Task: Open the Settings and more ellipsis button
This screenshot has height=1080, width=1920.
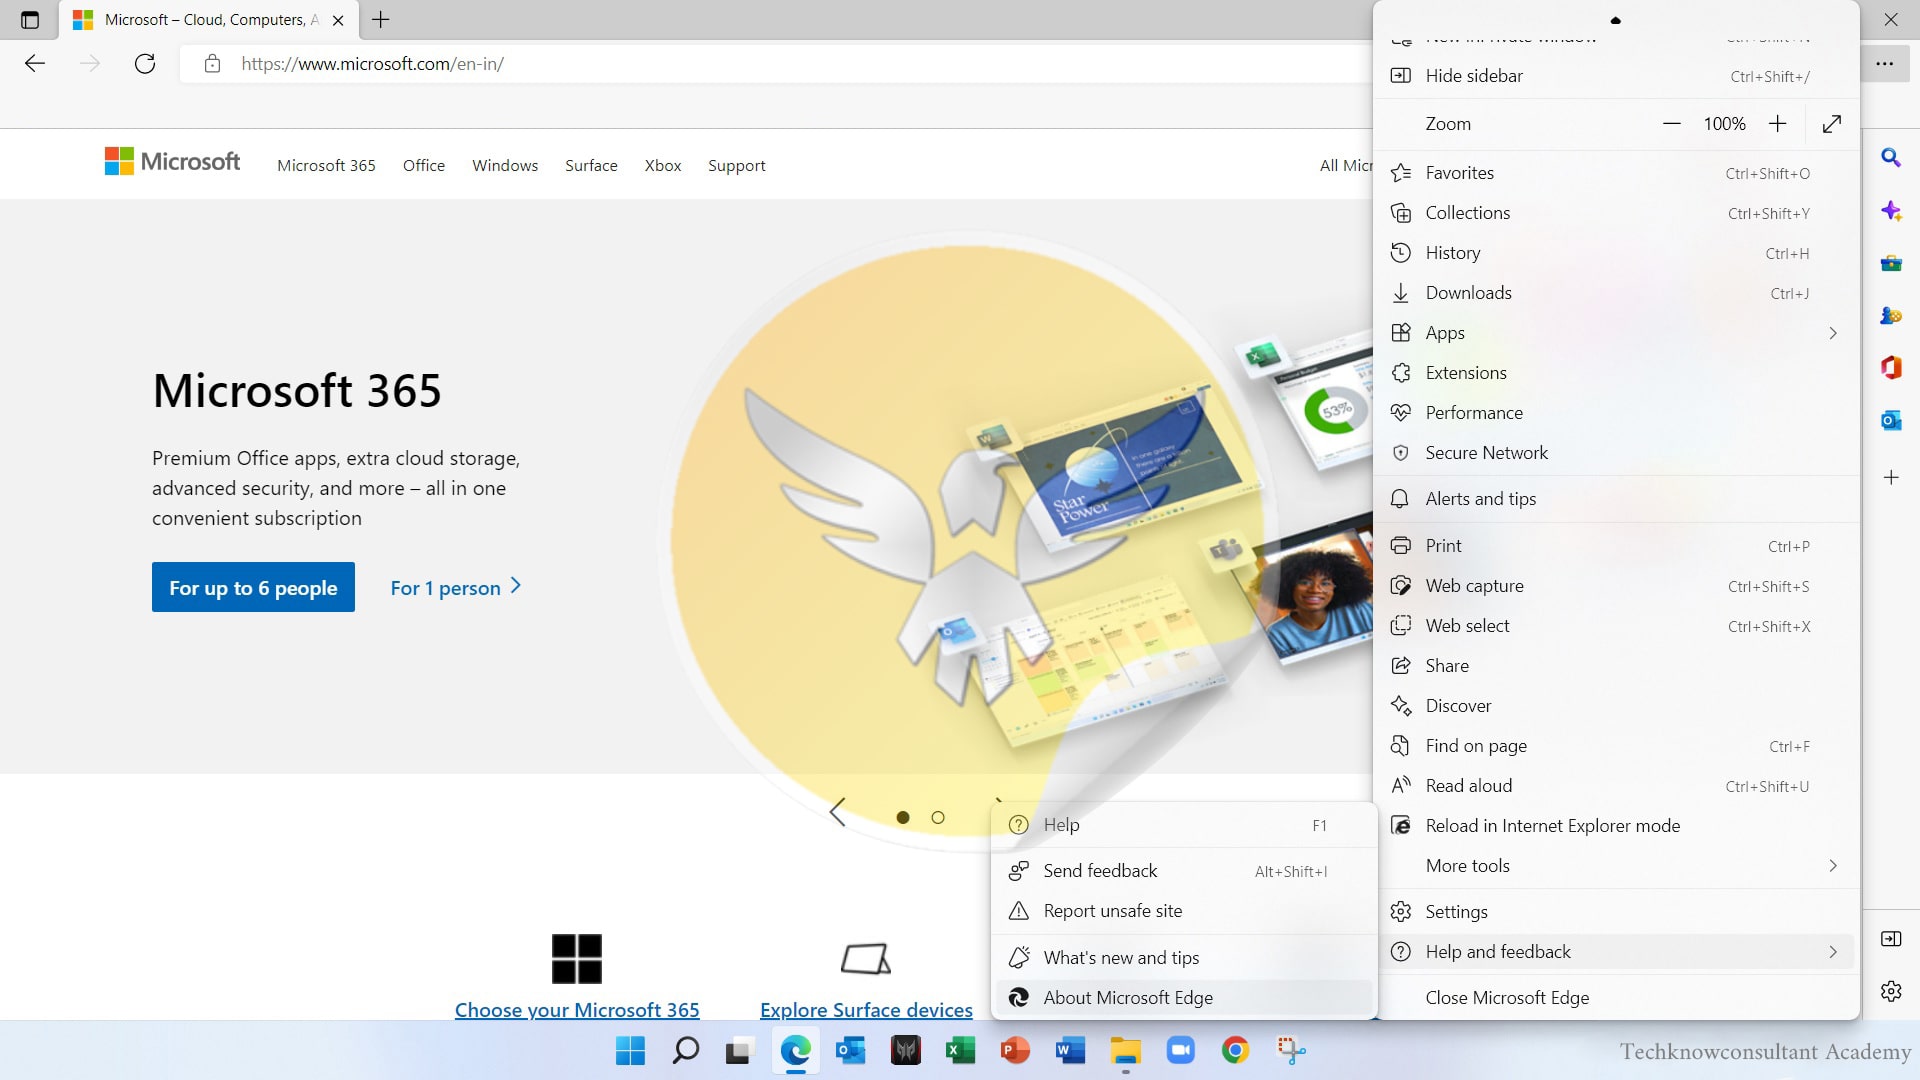Action: click(1884, 64)
